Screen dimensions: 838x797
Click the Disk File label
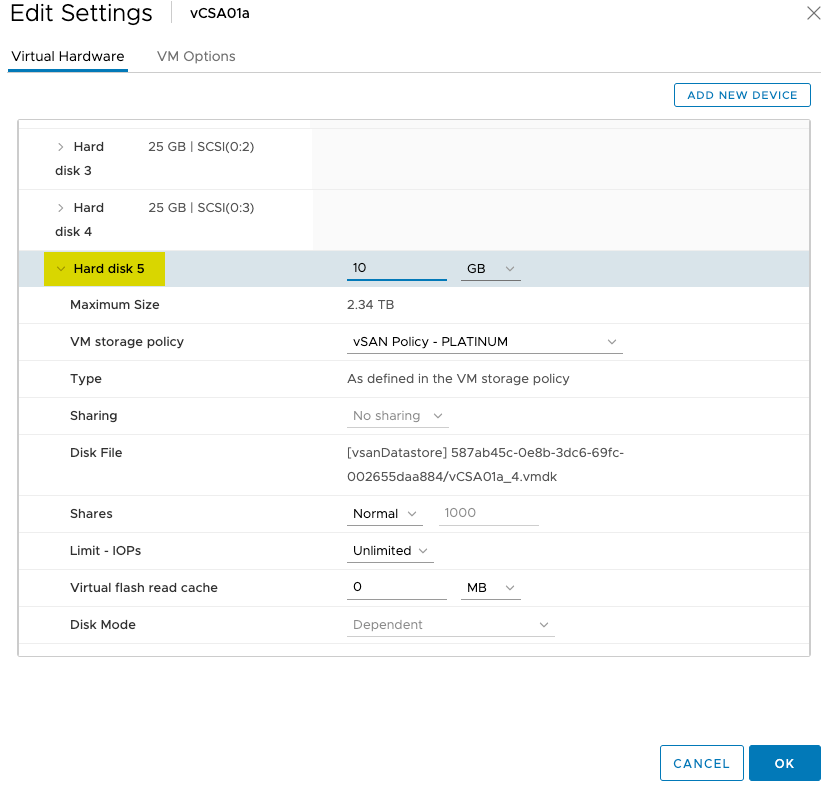pos(96,453)
